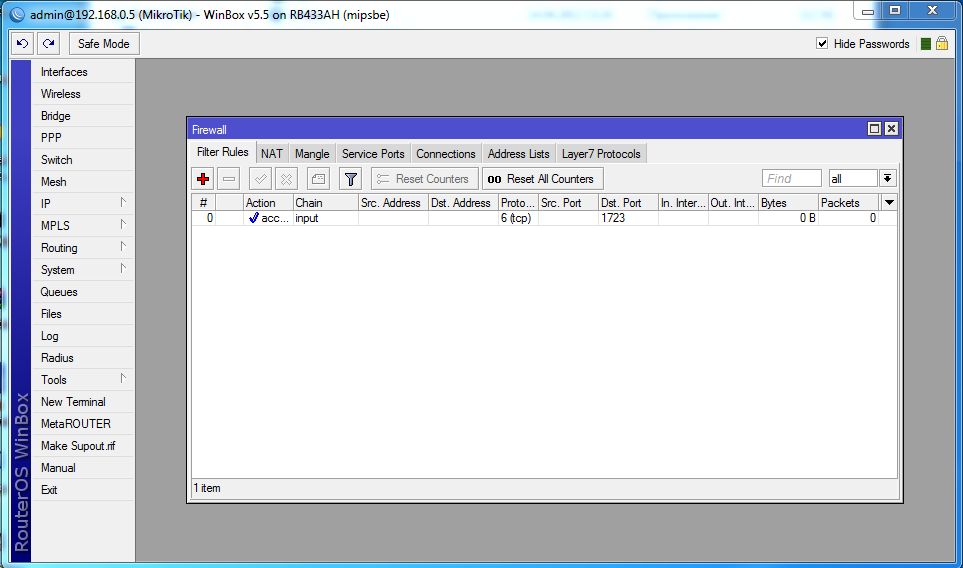The image size is (963, 568).
Task: Click the minus remove rule icon
Action: (x=229, y=179)
